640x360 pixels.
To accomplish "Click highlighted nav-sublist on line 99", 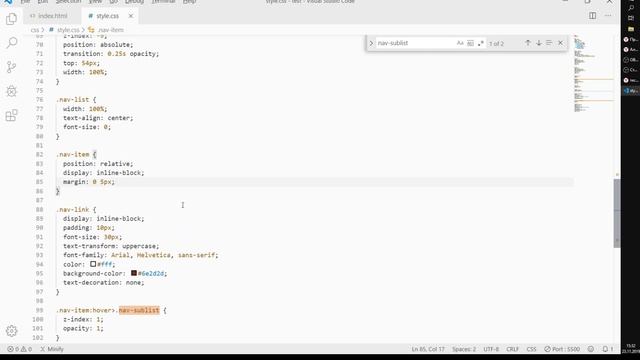I will 139,310.
